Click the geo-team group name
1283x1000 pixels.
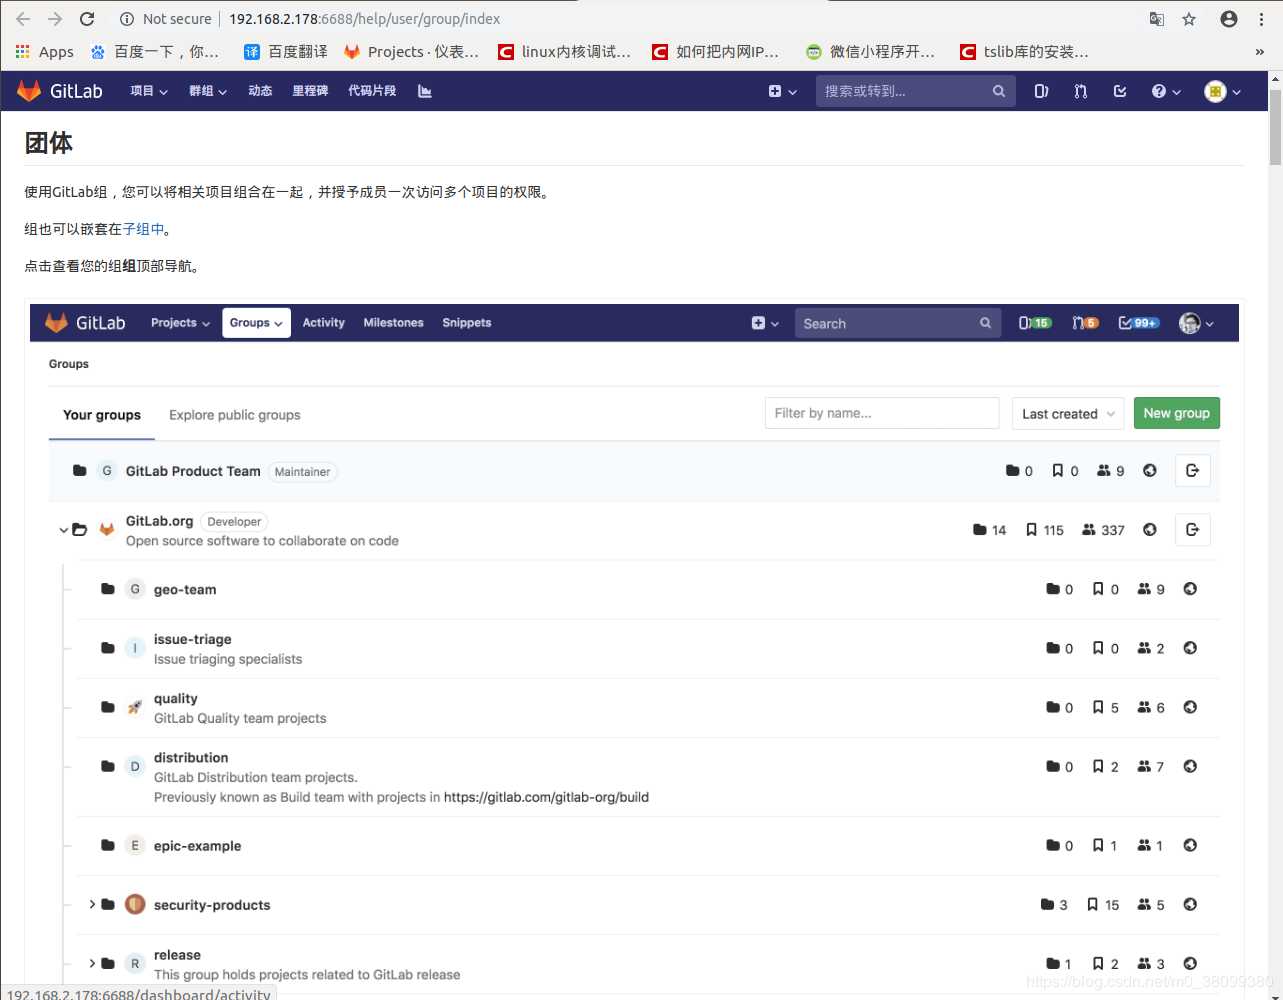185,590
